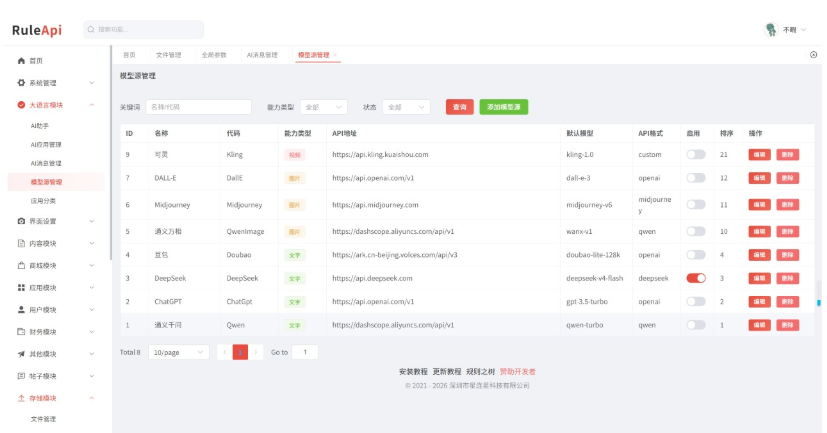Click the 内容模块 document icon
Image resolution: width=827 pixels, height=433 pixels.
21,243
